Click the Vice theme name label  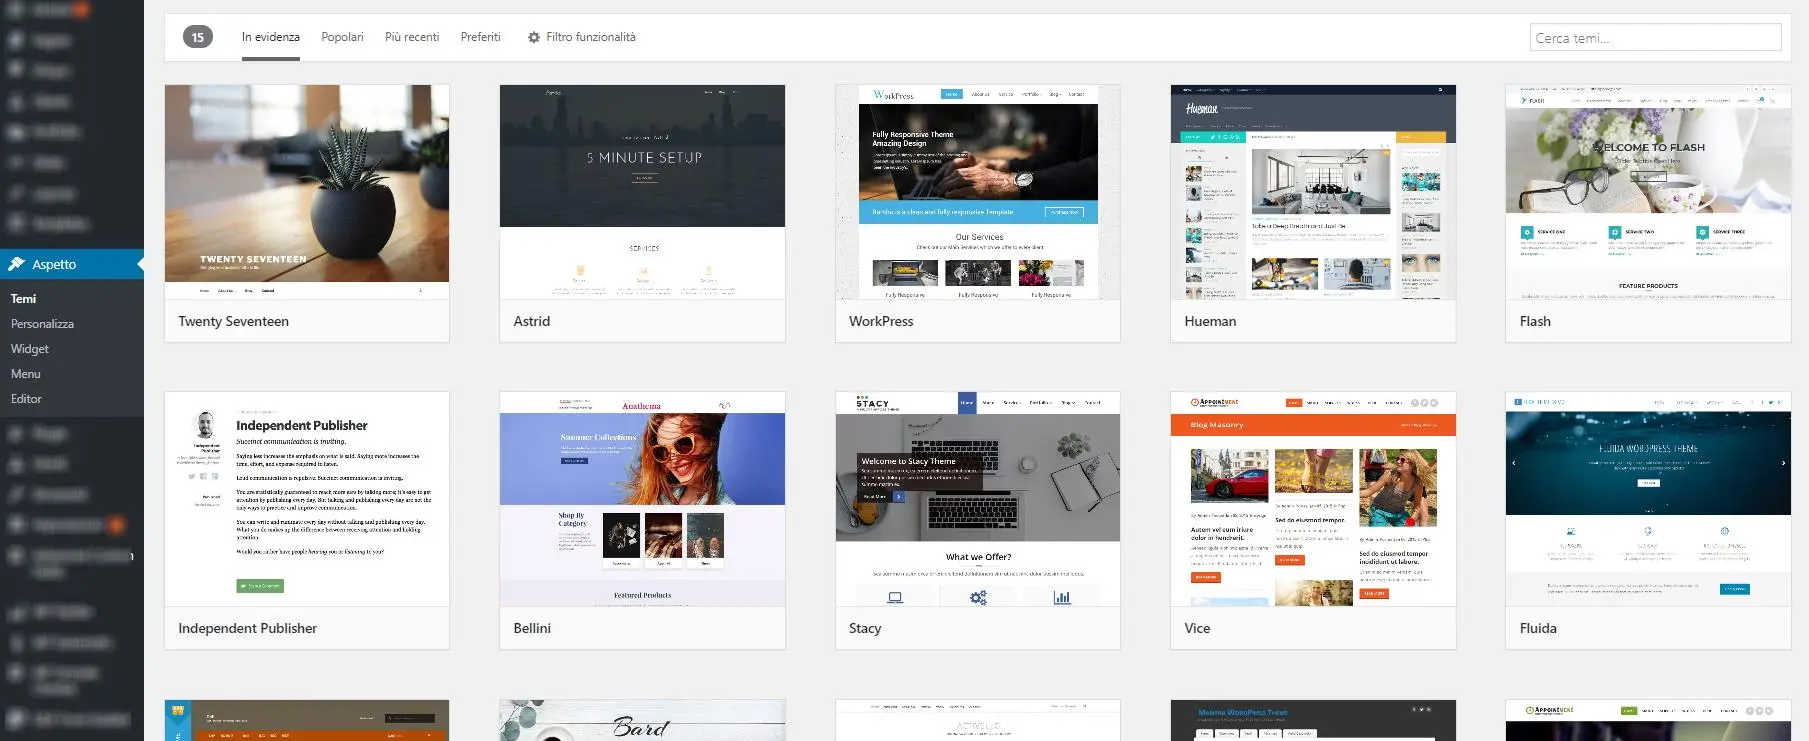1197,628
